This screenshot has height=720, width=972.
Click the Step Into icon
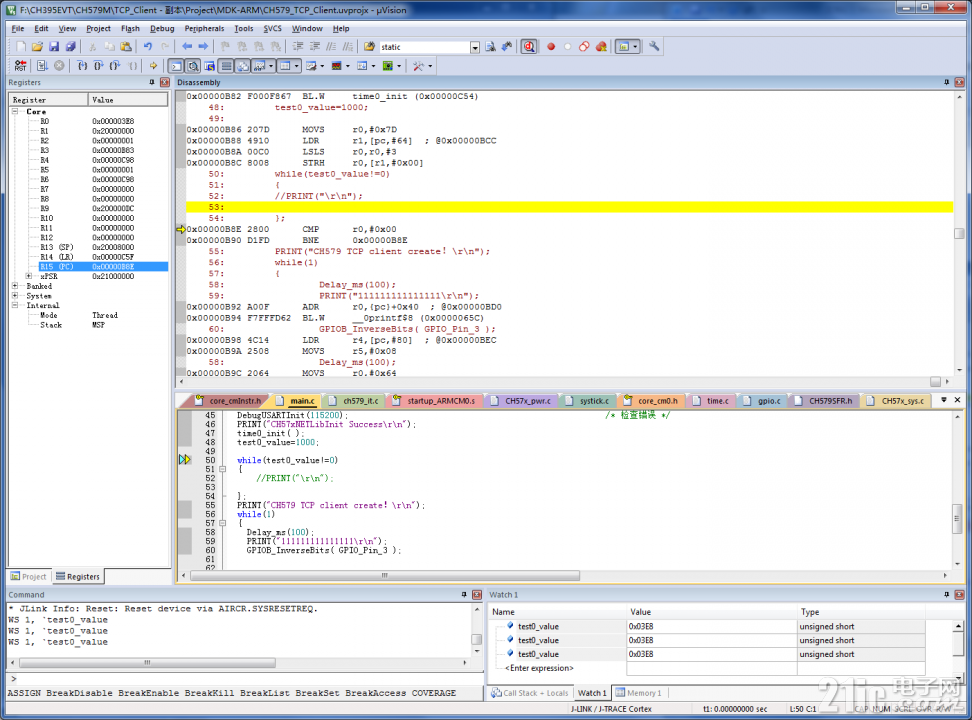tap(82, 66)
